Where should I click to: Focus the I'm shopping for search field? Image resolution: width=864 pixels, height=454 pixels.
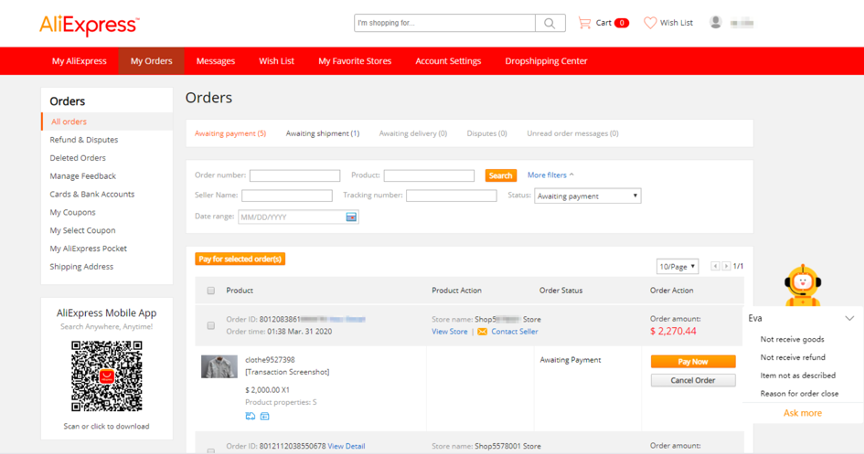[x=445, y=23]
